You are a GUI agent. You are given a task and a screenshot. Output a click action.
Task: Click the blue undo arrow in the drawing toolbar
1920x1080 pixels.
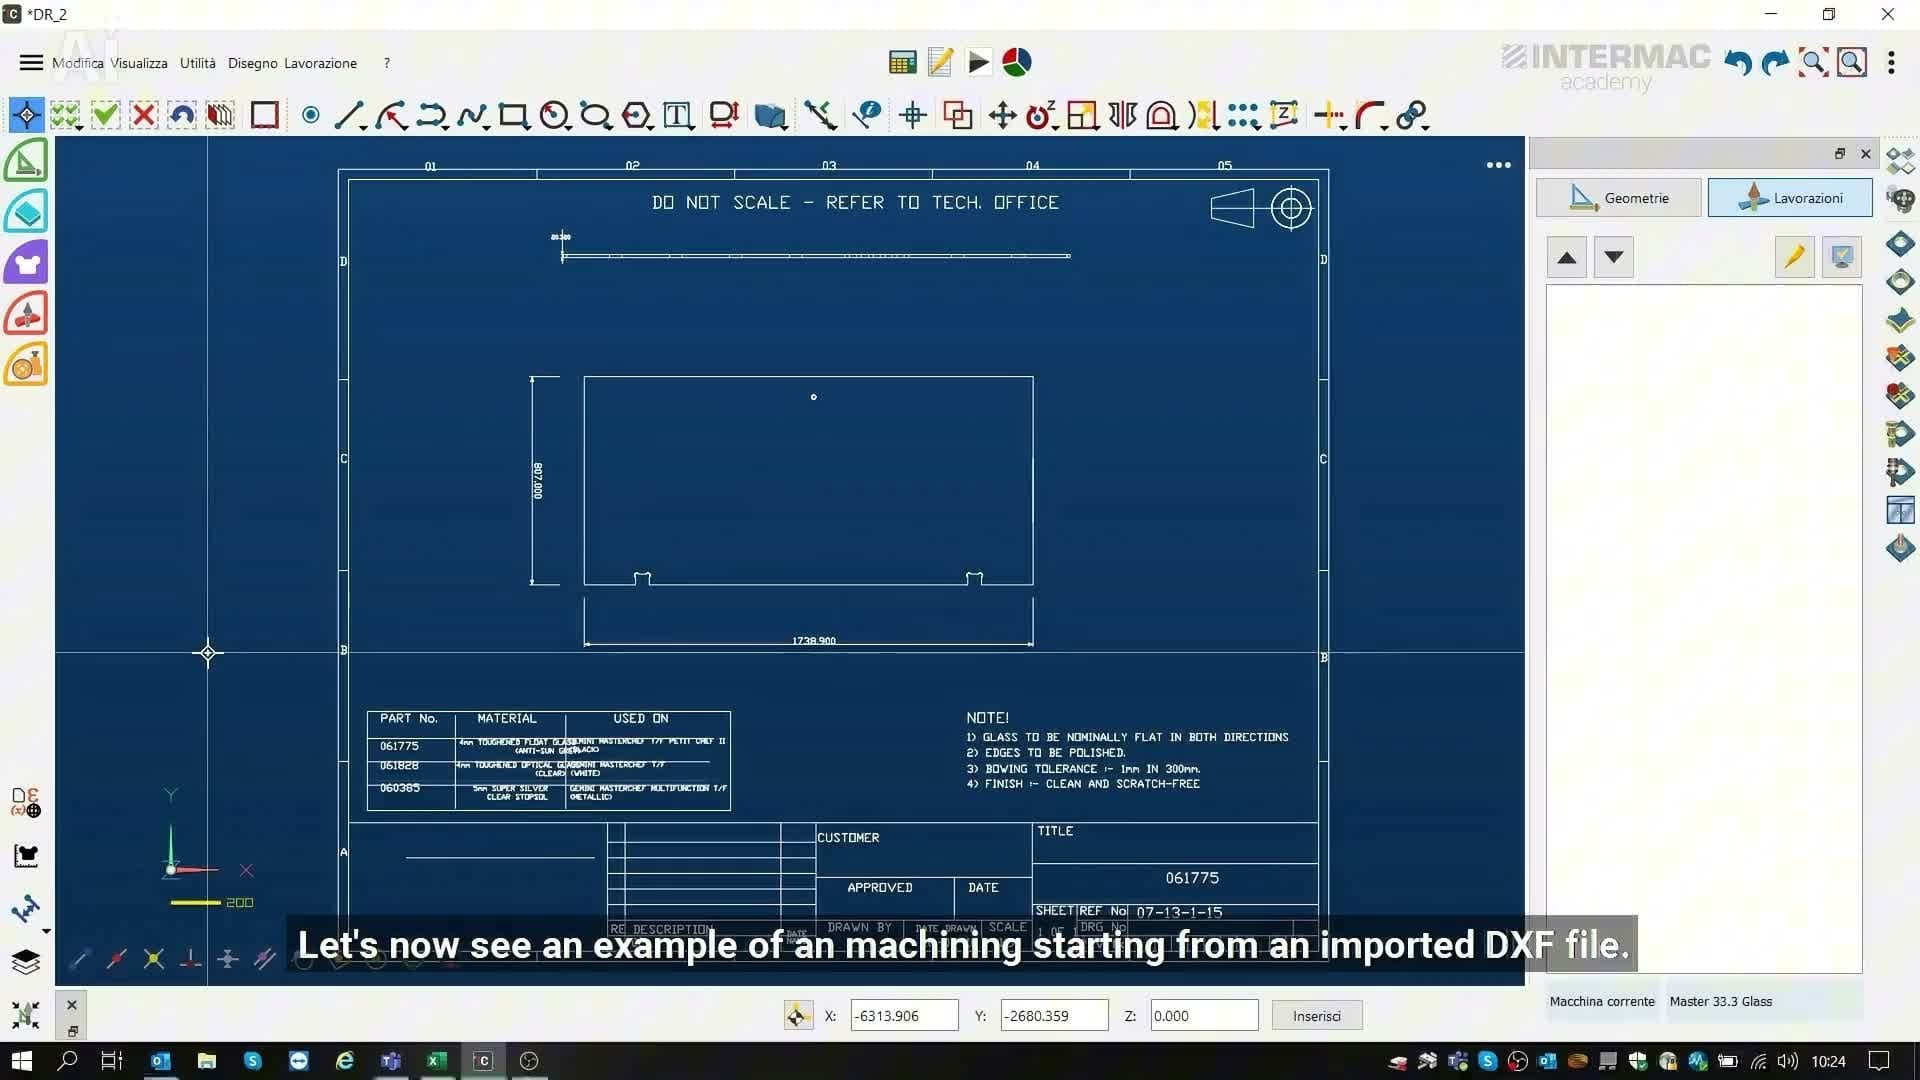(182, 115)
